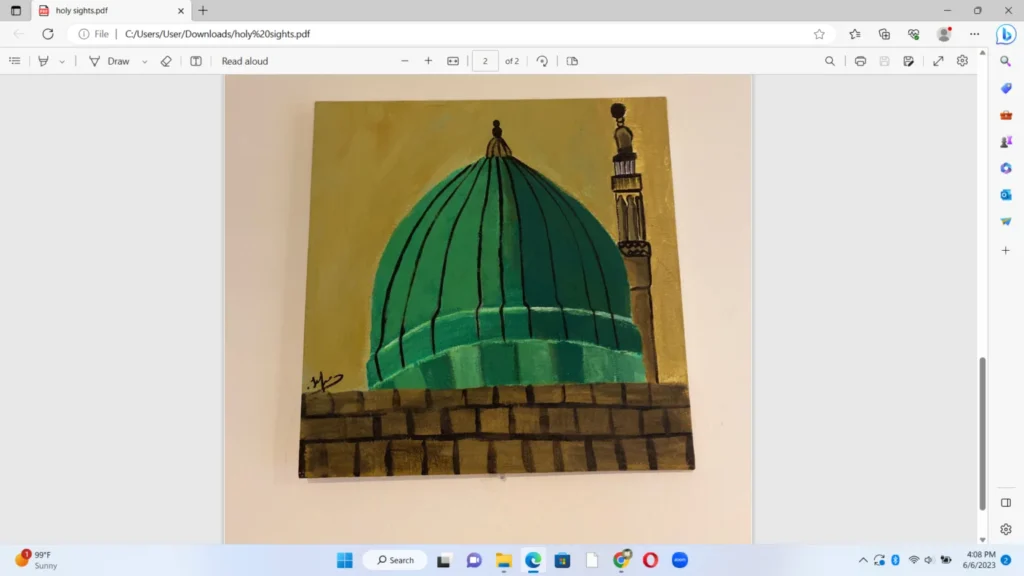The image size is (1024, 576).
Task: Select the Erase tool
Action: tap(166, 61)
